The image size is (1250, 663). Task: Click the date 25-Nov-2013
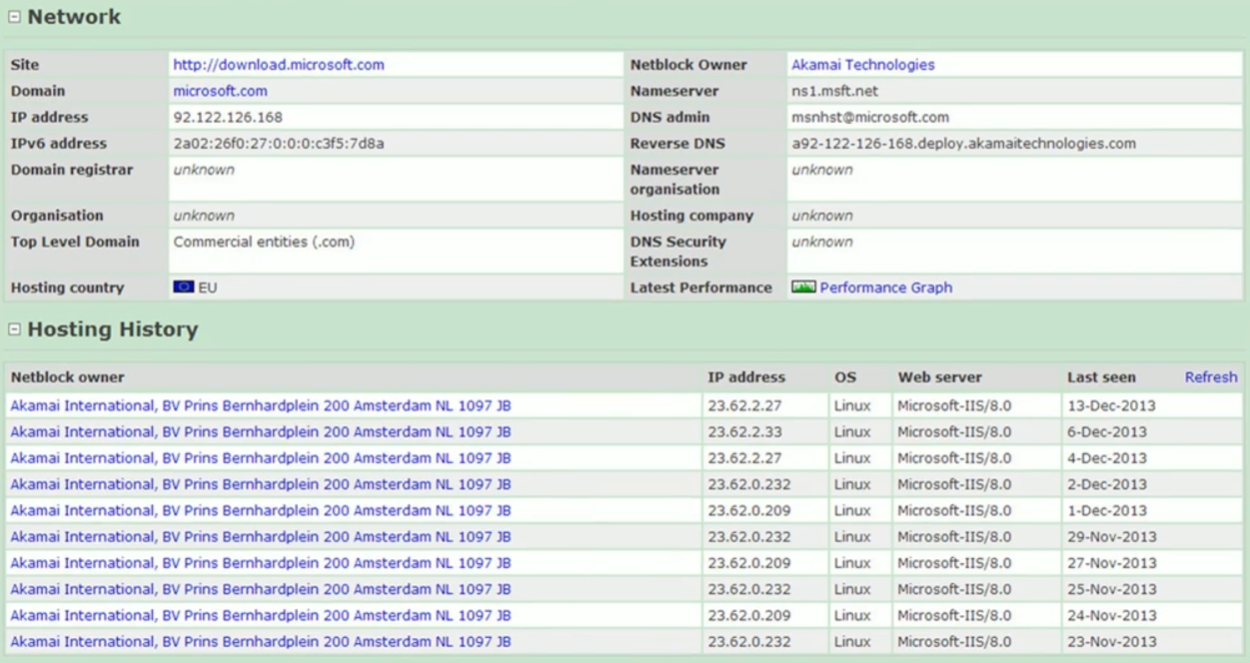pos(1112,589)
